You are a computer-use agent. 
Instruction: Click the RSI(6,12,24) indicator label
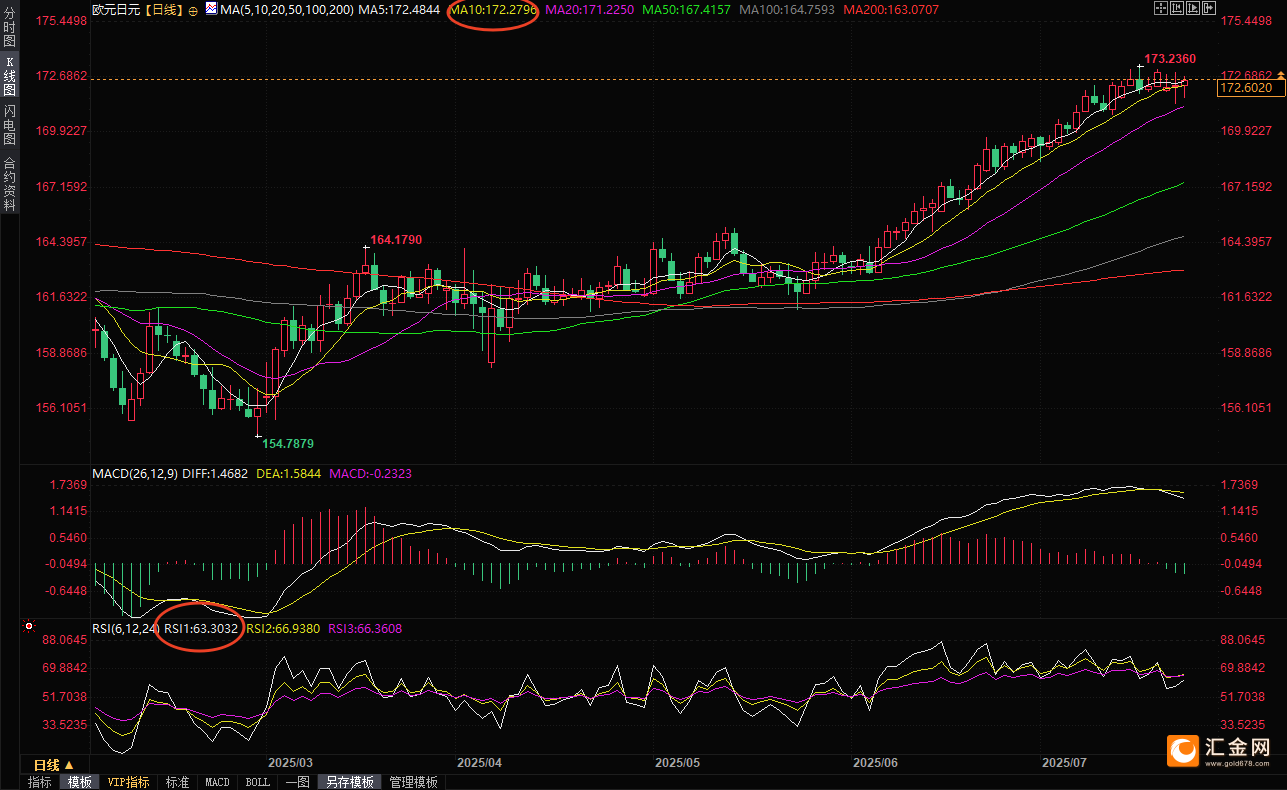(x=125, y=628)
